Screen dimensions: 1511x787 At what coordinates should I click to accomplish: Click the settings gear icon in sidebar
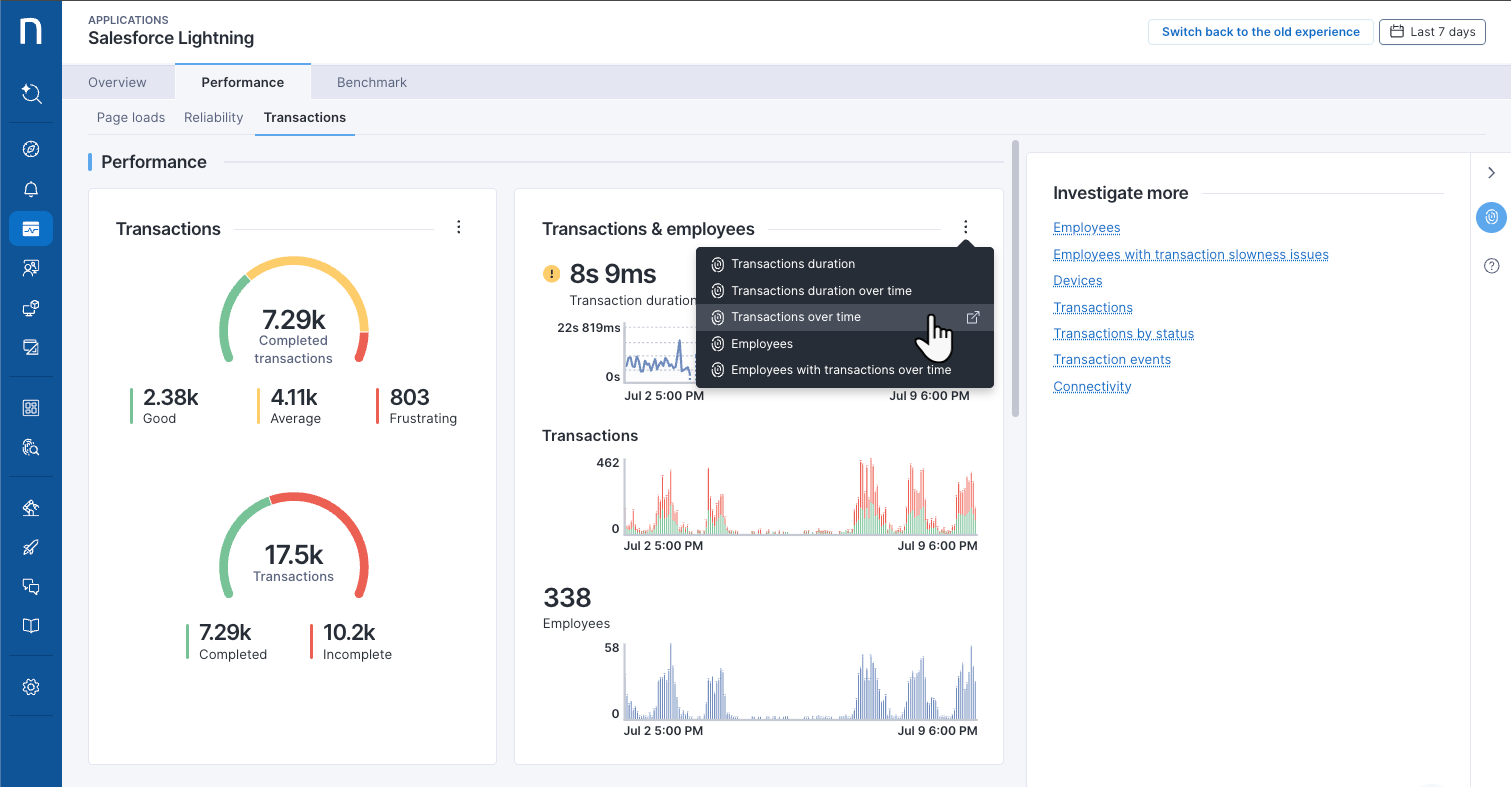tap(31, 687)
